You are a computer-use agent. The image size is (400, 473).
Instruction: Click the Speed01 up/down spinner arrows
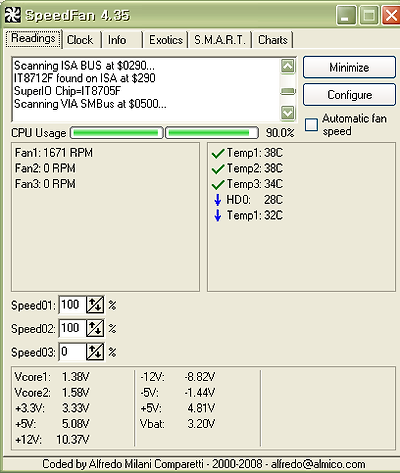click(x=95, y=305)
